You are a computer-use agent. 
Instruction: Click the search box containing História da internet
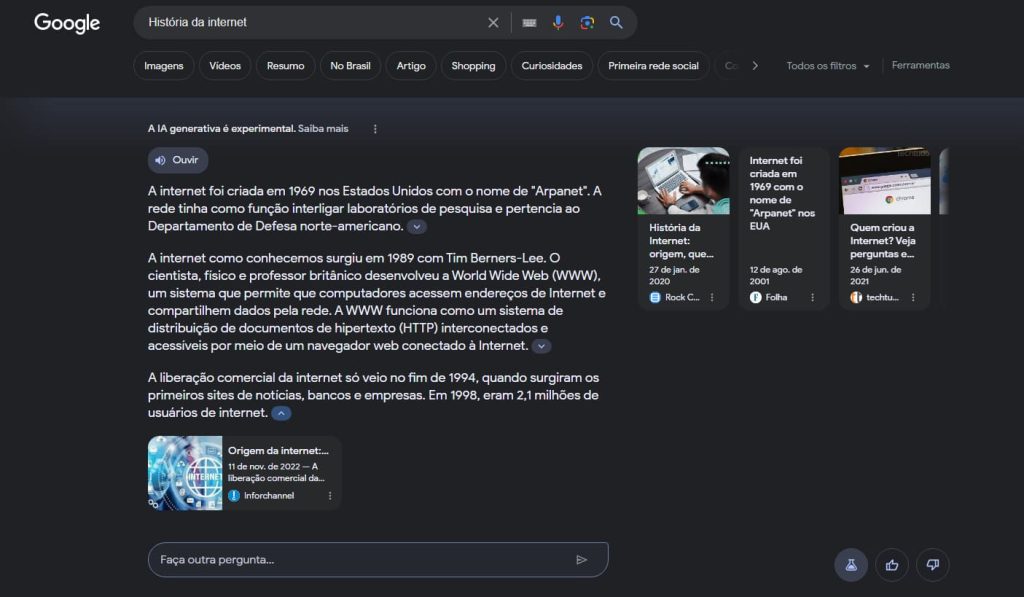[x=385, y=23]
